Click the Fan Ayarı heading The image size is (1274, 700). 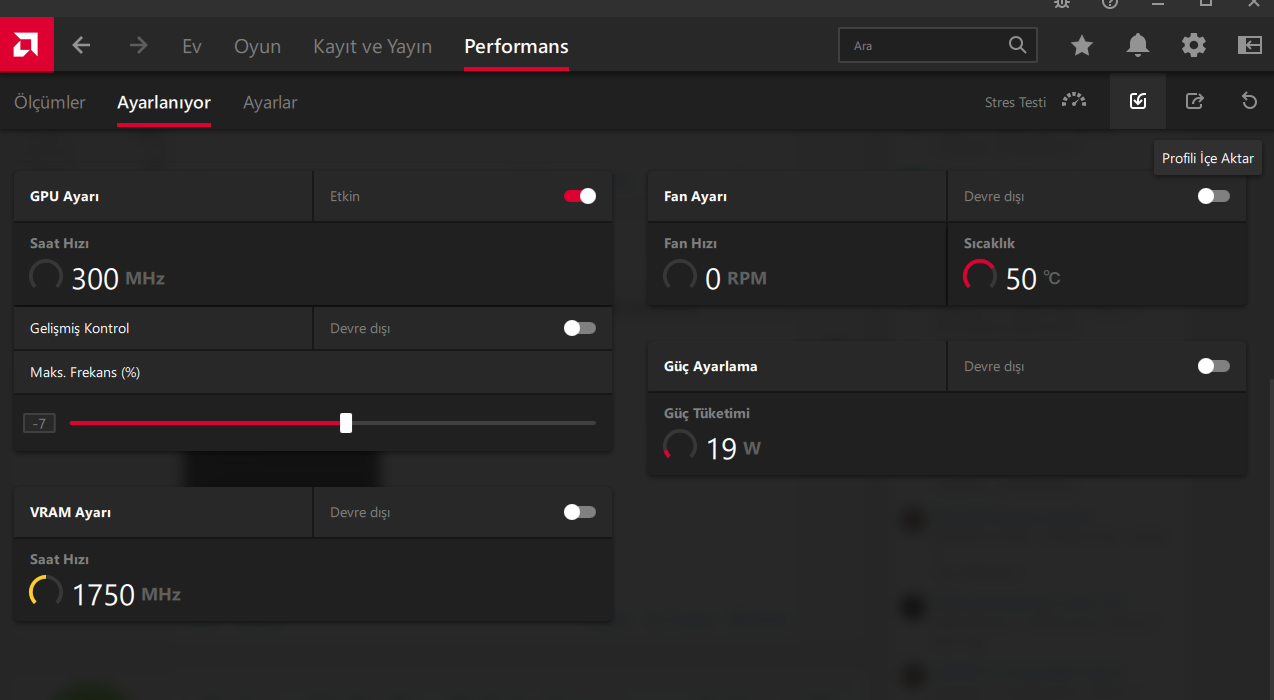coord(695,197)
